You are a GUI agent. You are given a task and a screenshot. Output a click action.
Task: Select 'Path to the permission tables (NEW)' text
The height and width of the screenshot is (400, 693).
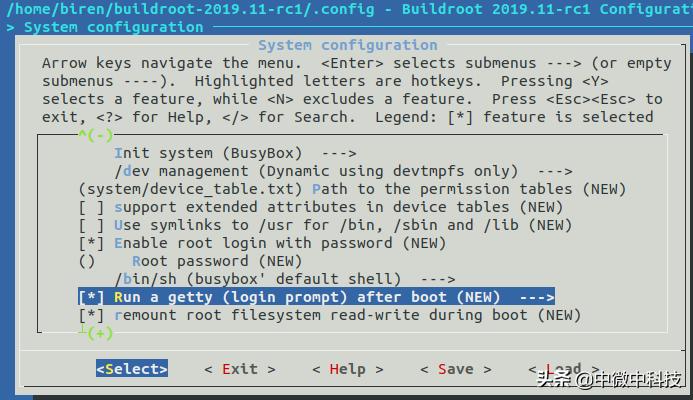click(x=469, y=189)
